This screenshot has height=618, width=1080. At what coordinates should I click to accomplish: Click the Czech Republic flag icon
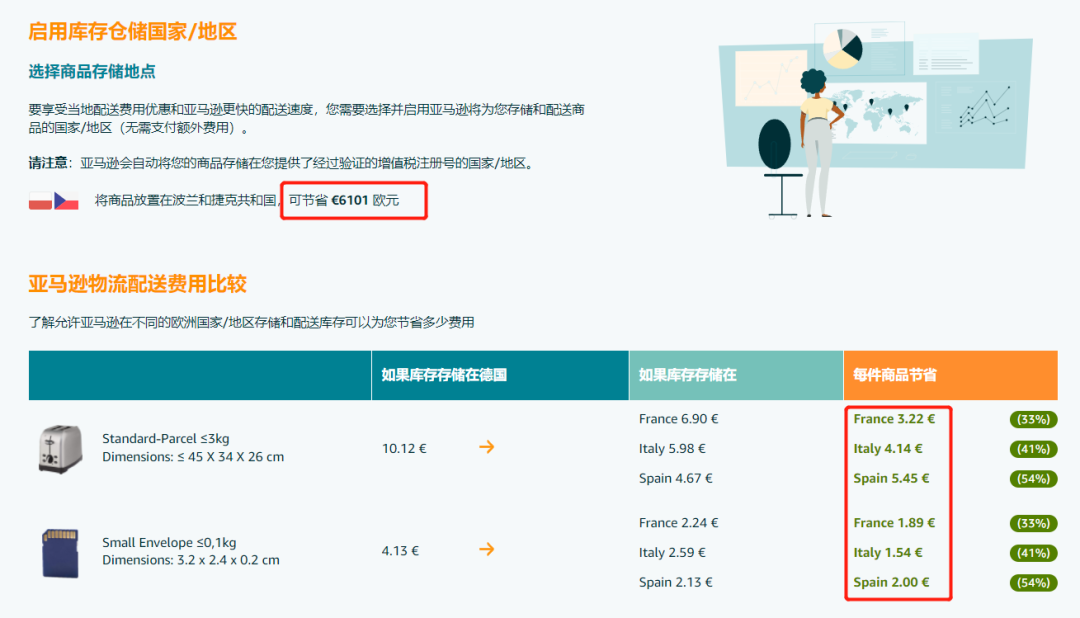tap(66, 200)
